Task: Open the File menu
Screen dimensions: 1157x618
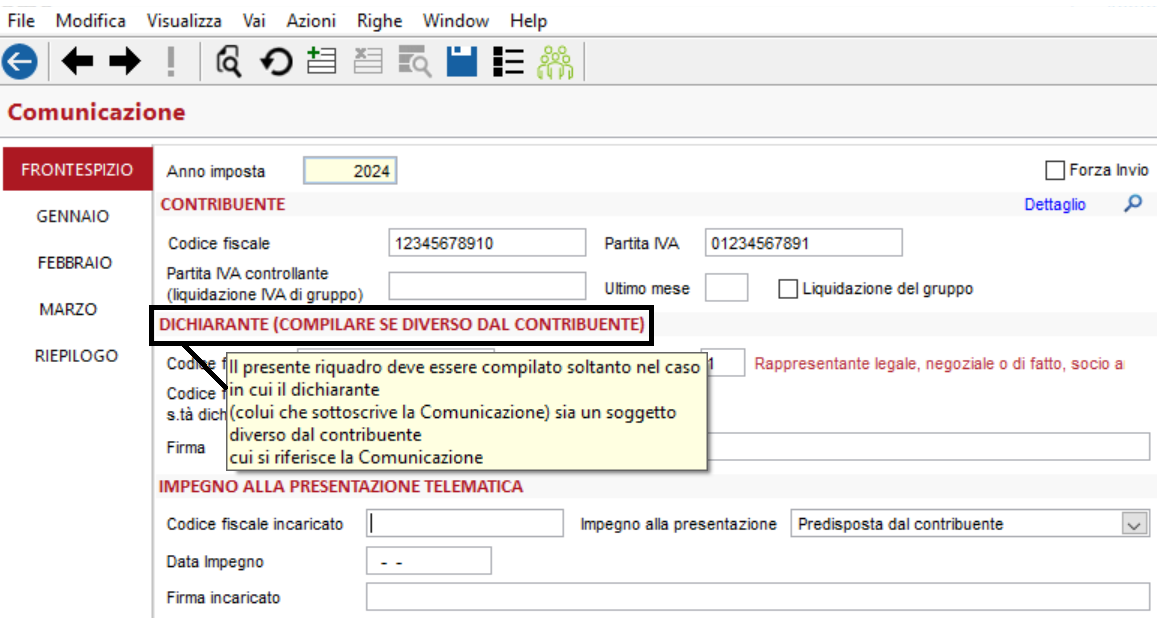Action: (x=21, y=21)
